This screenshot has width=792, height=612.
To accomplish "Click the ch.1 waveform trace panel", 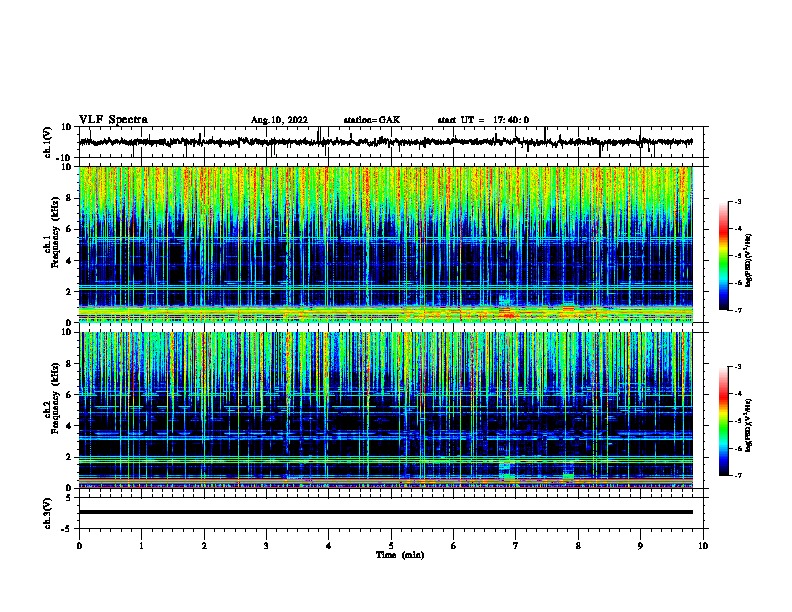I will point(391,142).
